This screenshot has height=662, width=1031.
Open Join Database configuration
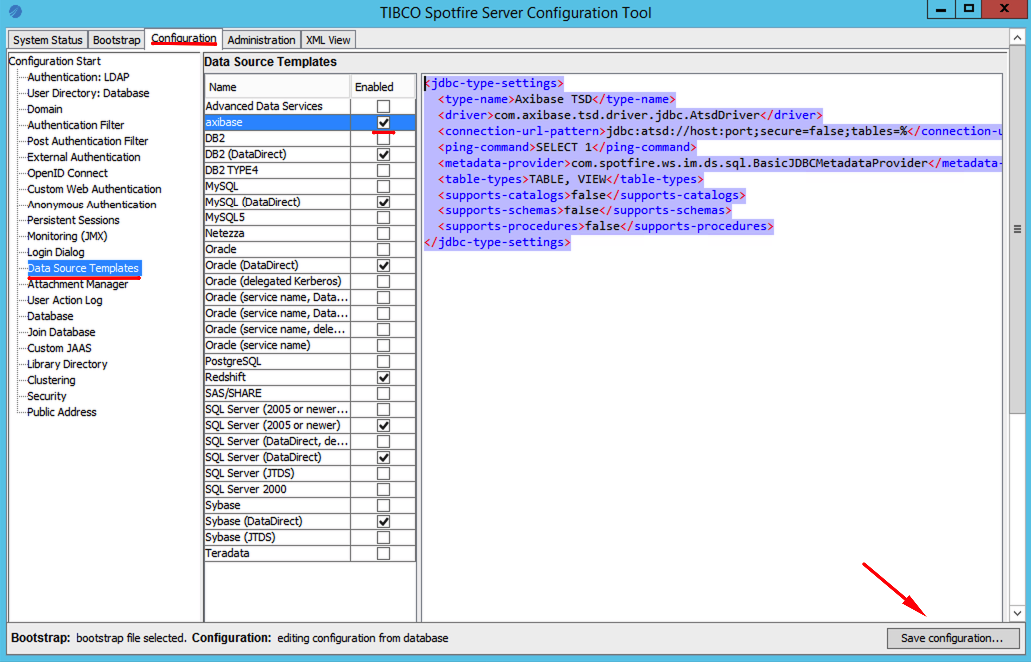[61, 333]
